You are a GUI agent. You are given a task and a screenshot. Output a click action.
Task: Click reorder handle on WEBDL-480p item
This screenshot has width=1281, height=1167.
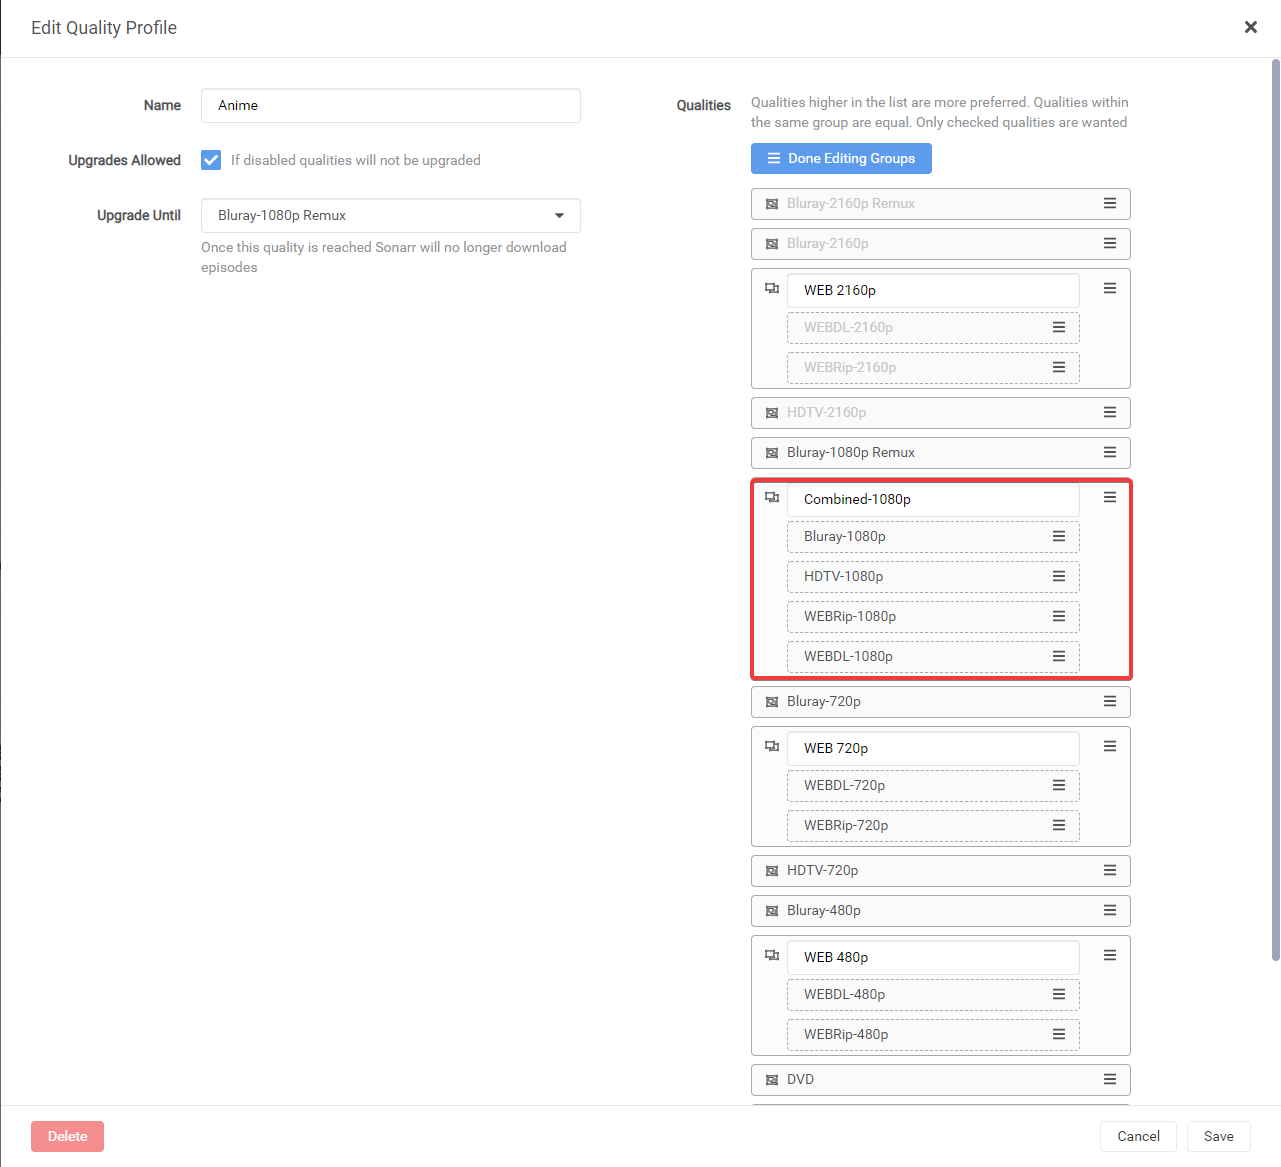1059,994
